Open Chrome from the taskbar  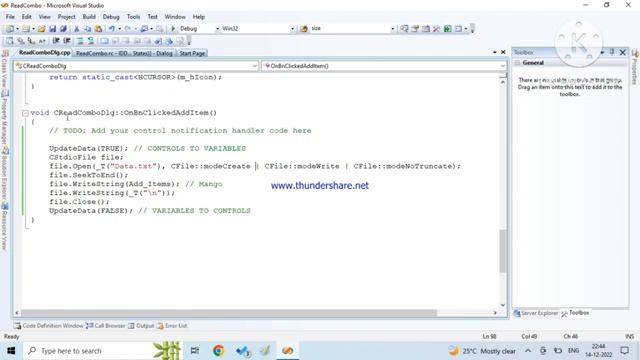click(x=218, y=351)
